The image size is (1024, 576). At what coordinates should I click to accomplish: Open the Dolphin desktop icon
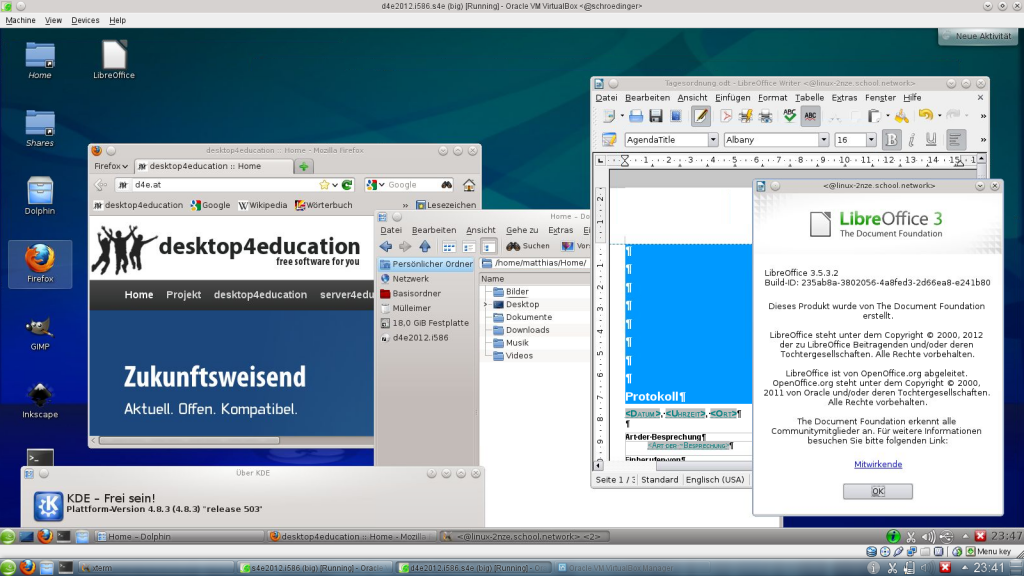pos(40,196)
